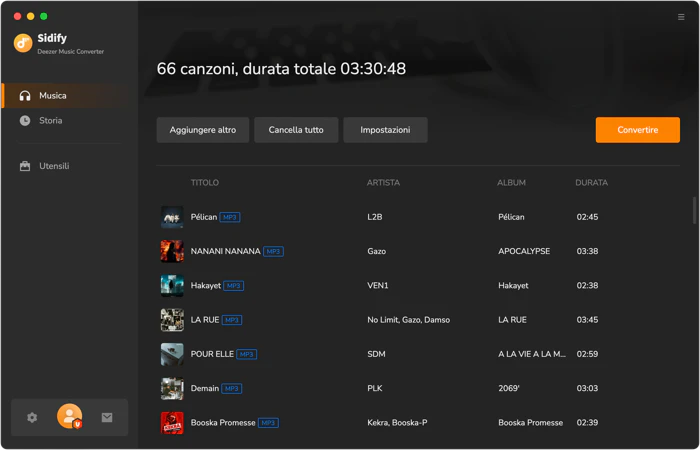The height and width of the screenshot is (450, 700).
Task: Click artist Gazo in NANANI NANANA row
Action: coord(376,251)
